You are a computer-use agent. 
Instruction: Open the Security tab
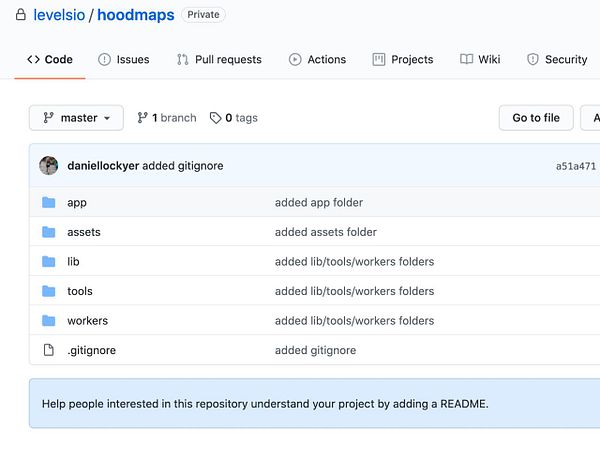coord(557,60)
